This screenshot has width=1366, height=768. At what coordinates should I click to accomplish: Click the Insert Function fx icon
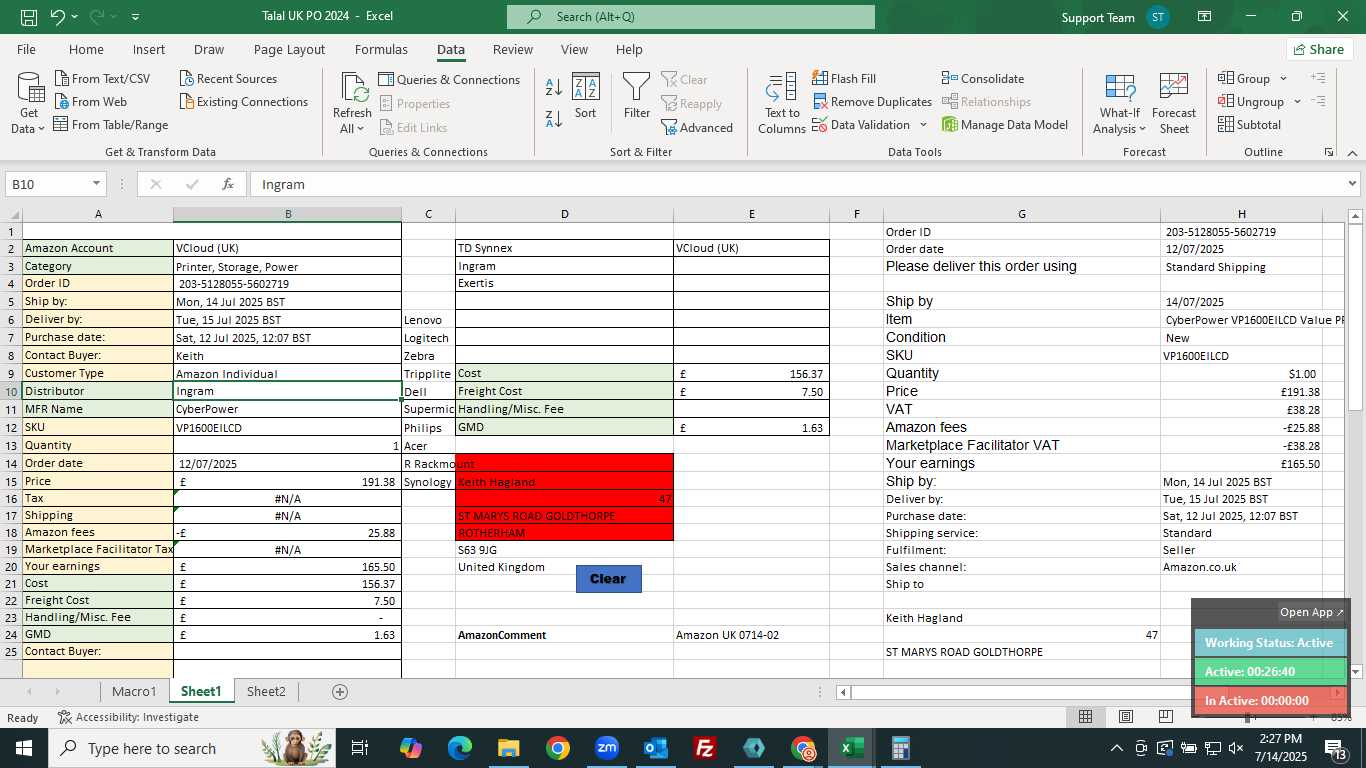pyautogui.click(x=228, y=184)
